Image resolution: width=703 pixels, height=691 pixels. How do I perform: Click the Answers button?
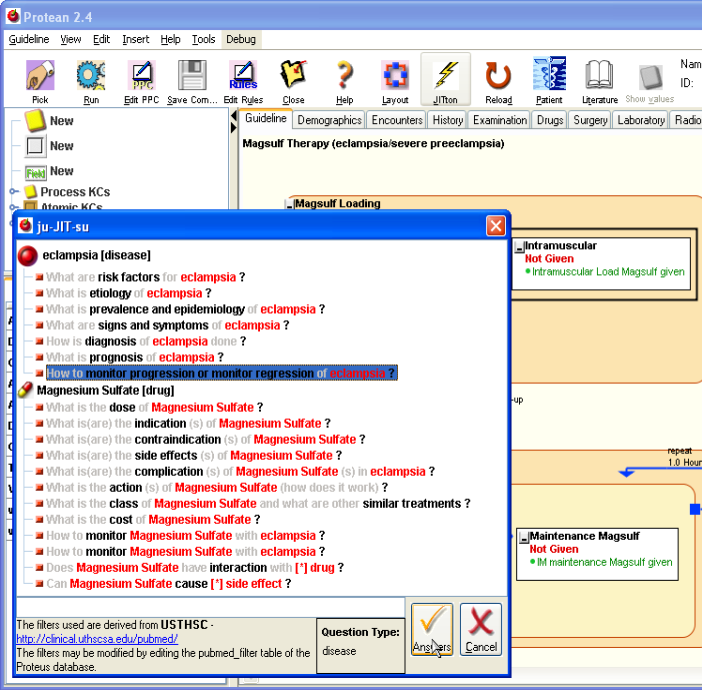432,629
